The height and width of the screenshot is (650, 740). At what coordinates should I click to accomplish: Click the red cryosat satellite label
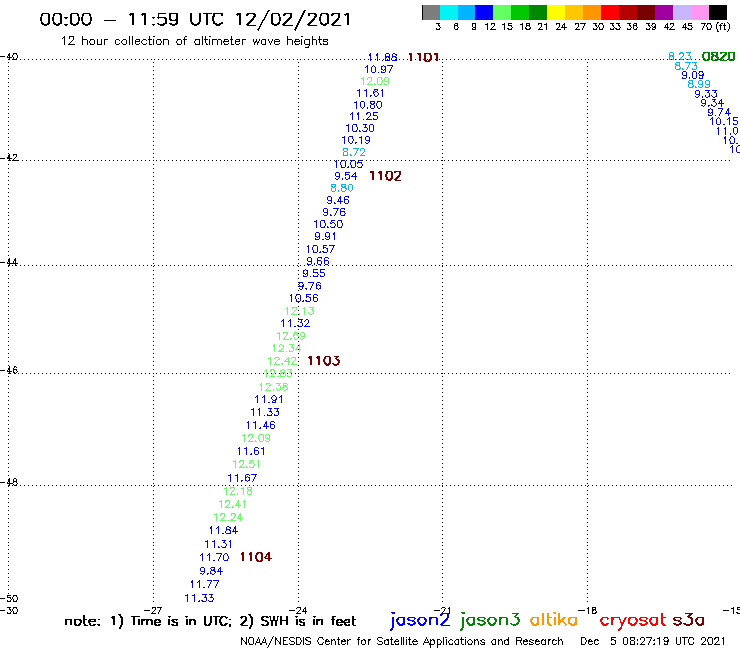633,620
